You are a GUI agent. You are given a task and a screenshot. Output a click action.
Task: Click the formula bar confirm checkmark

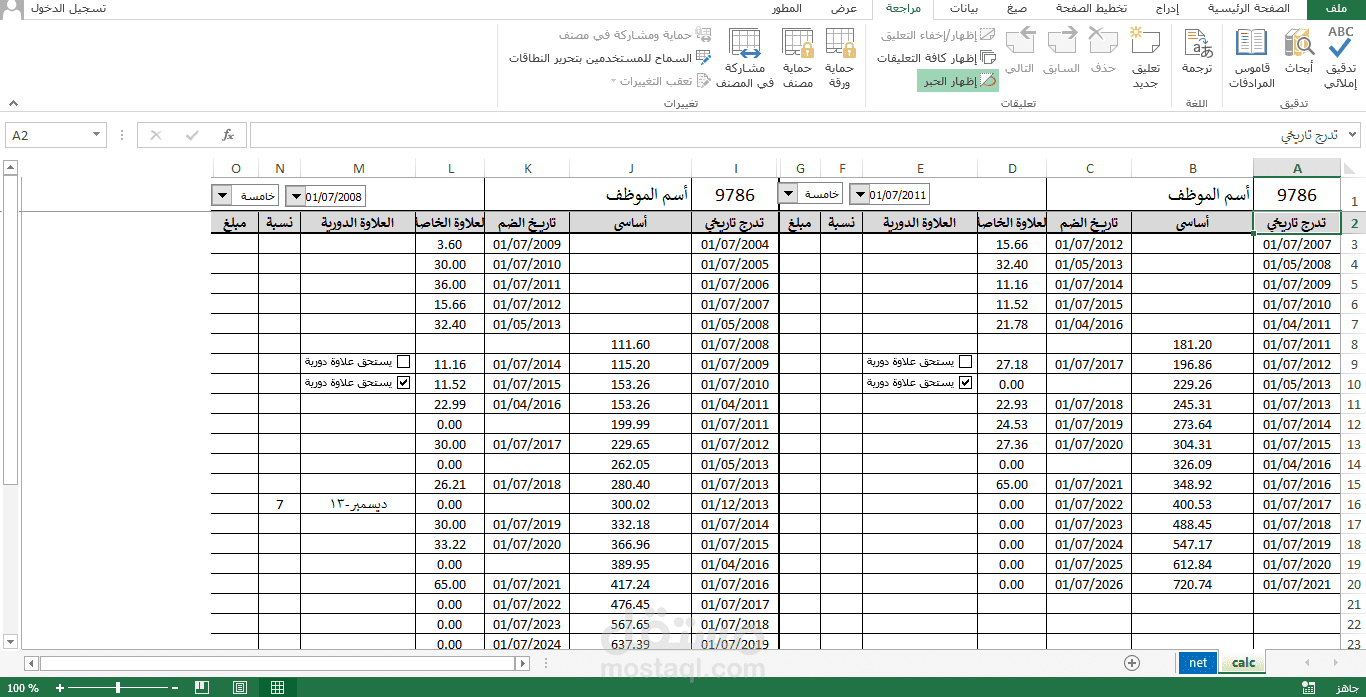tap(192, 135)
